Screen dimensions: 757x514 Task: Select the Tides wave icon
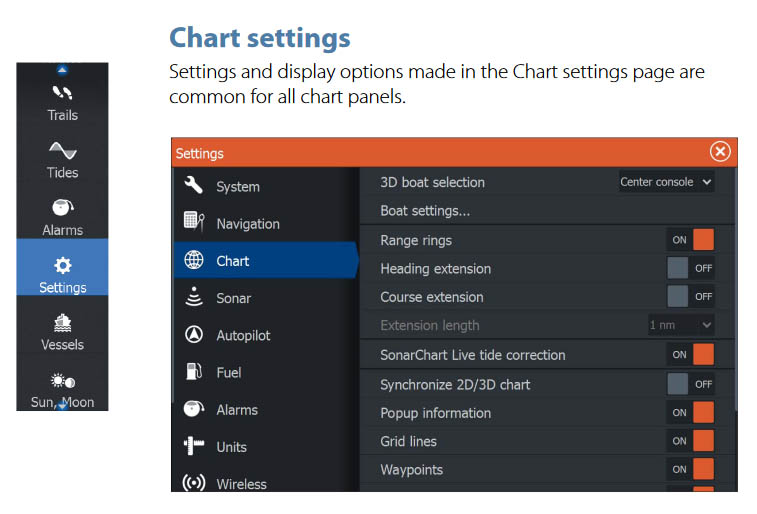tap(62, 150)
